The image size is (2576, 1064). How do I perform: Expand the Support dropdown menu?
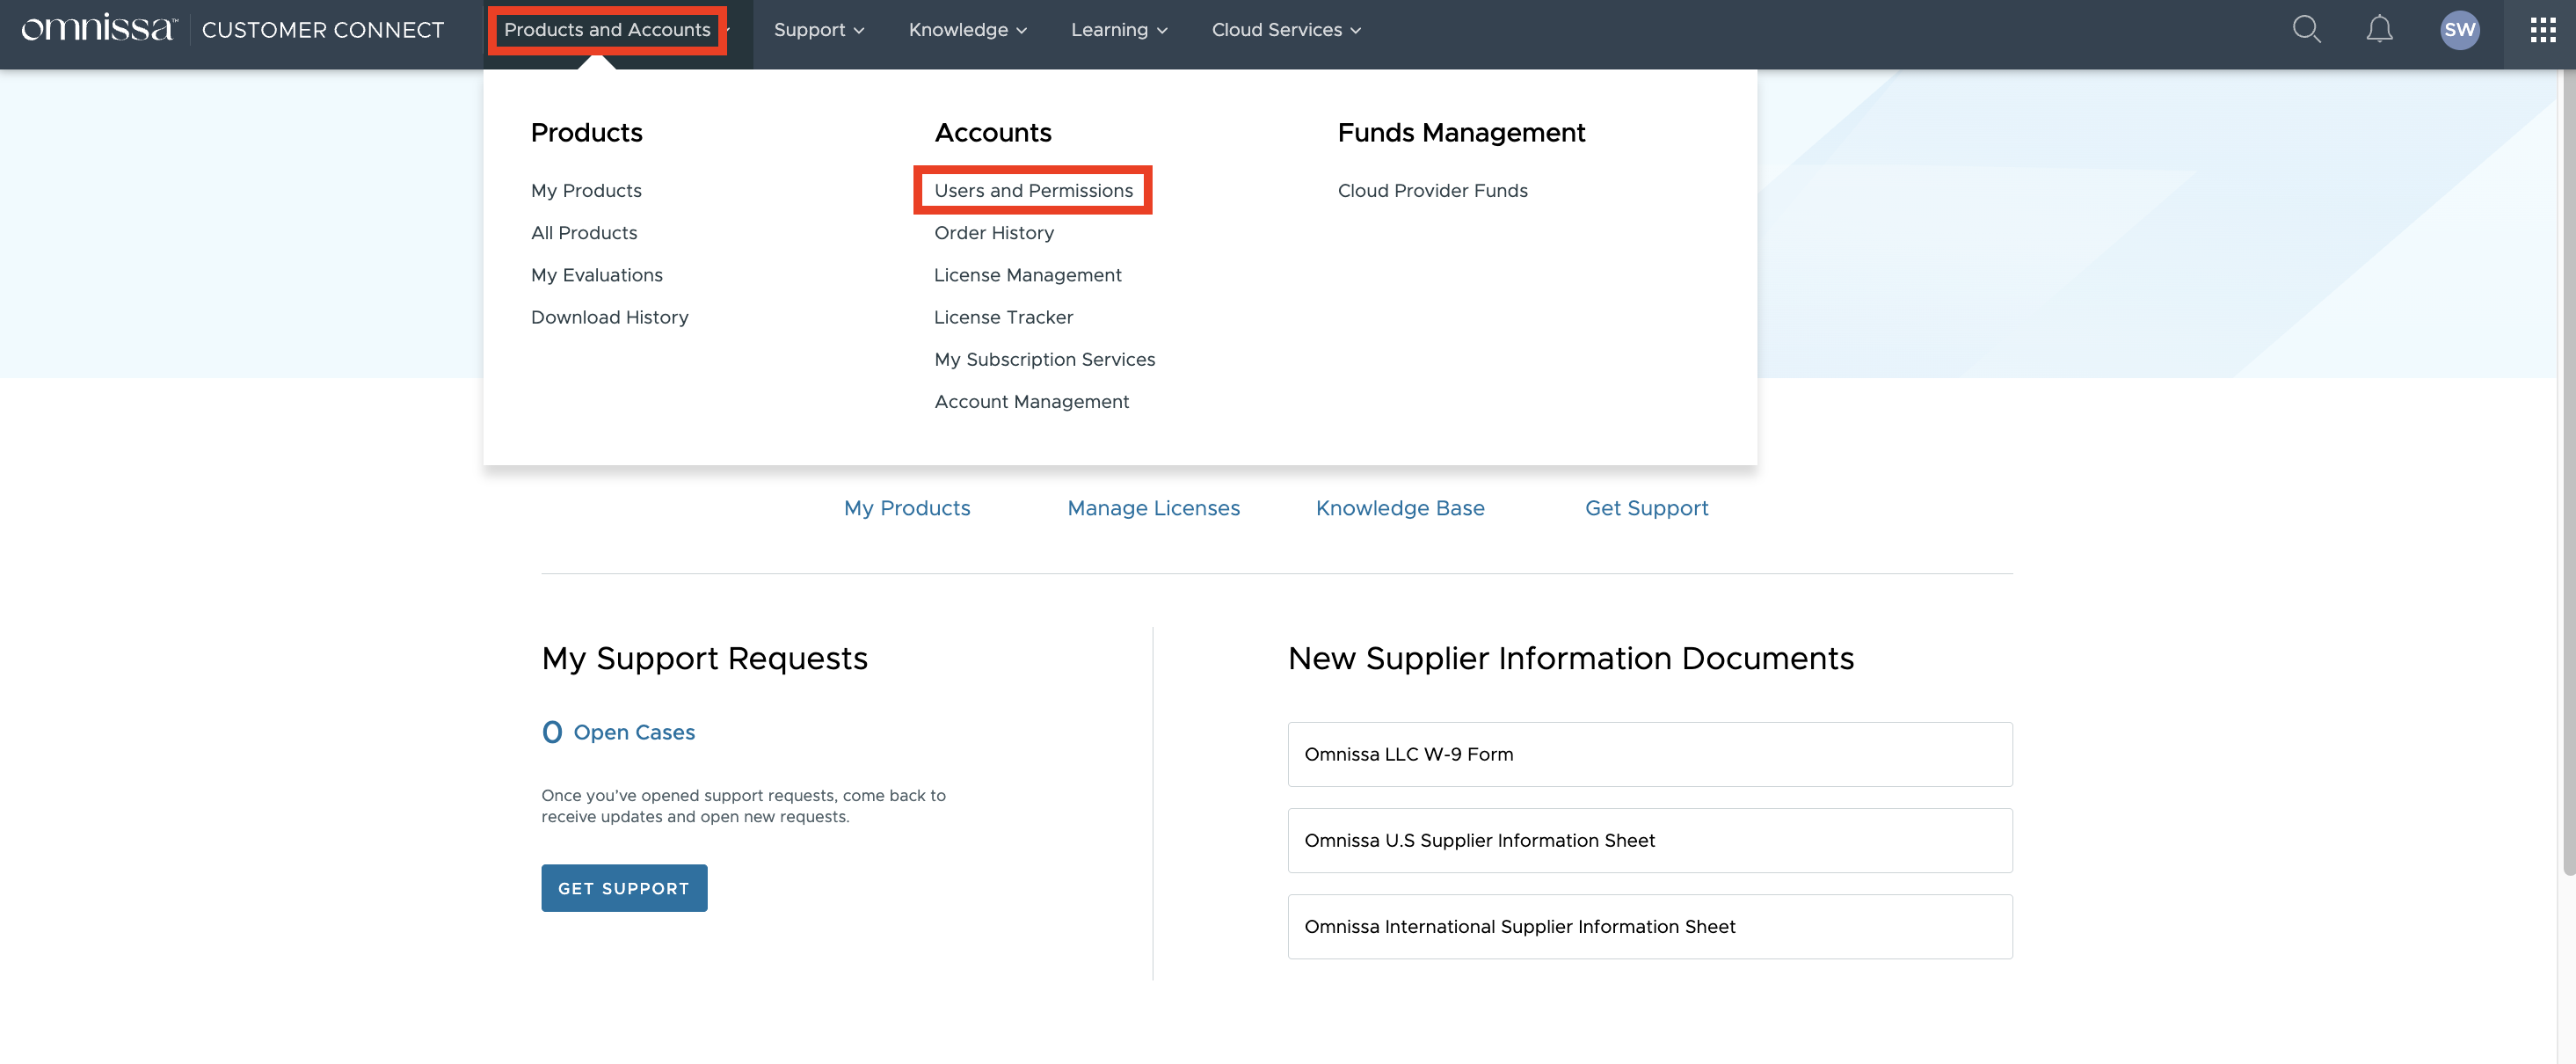(x=818, y=30)
